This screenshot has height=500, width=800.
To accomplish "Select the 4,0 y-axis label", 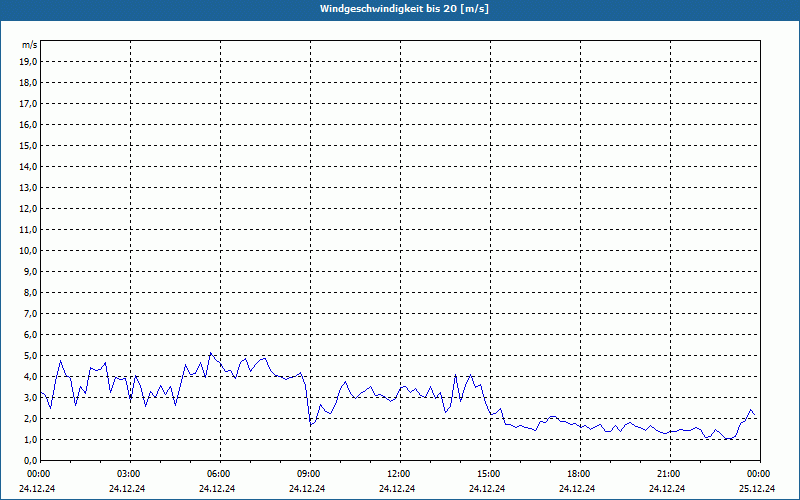I will (x=30, y=377).
